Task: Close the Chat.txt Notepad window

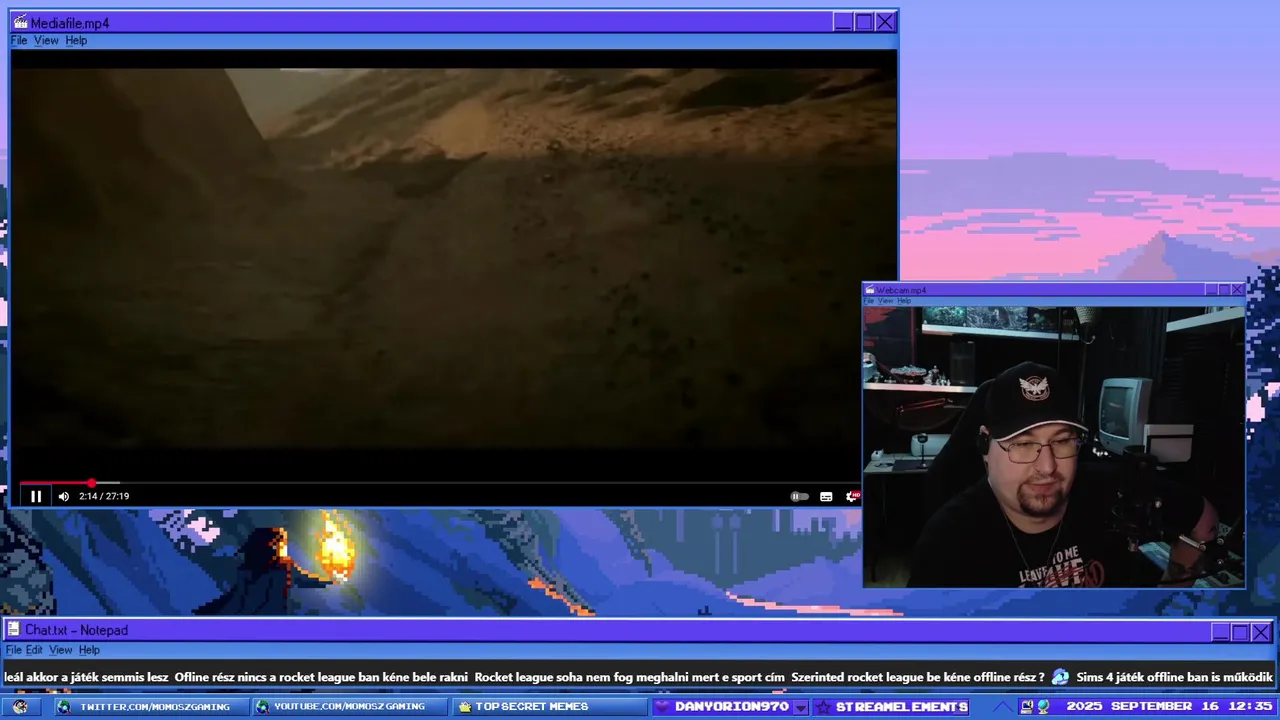Action: [1262, 632]
